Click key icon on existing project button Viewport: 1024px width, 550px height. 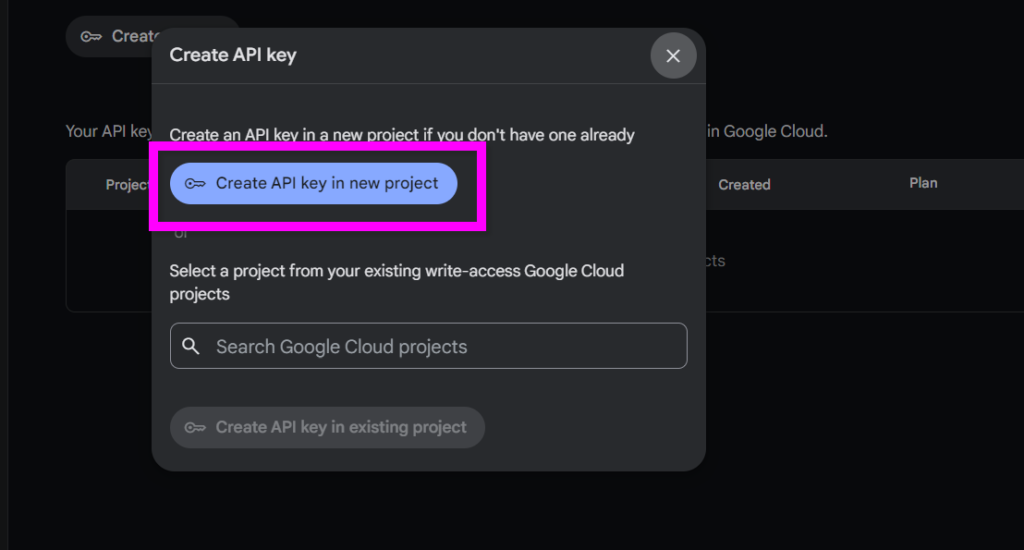click(x=195, y=427)
